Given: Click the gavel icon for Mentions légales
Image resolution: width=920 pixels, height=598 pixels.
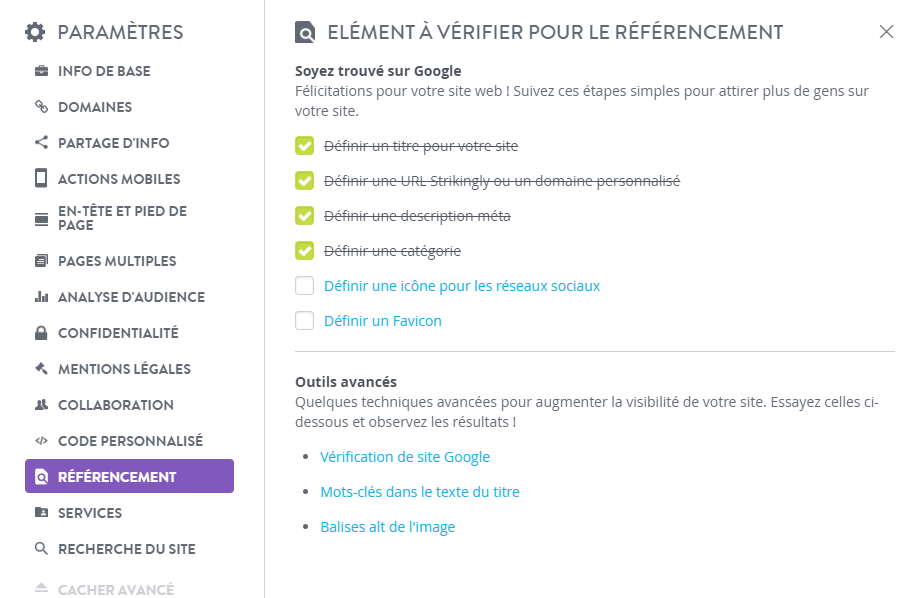Looking at the screenshot, I should [x=41, y=369].
